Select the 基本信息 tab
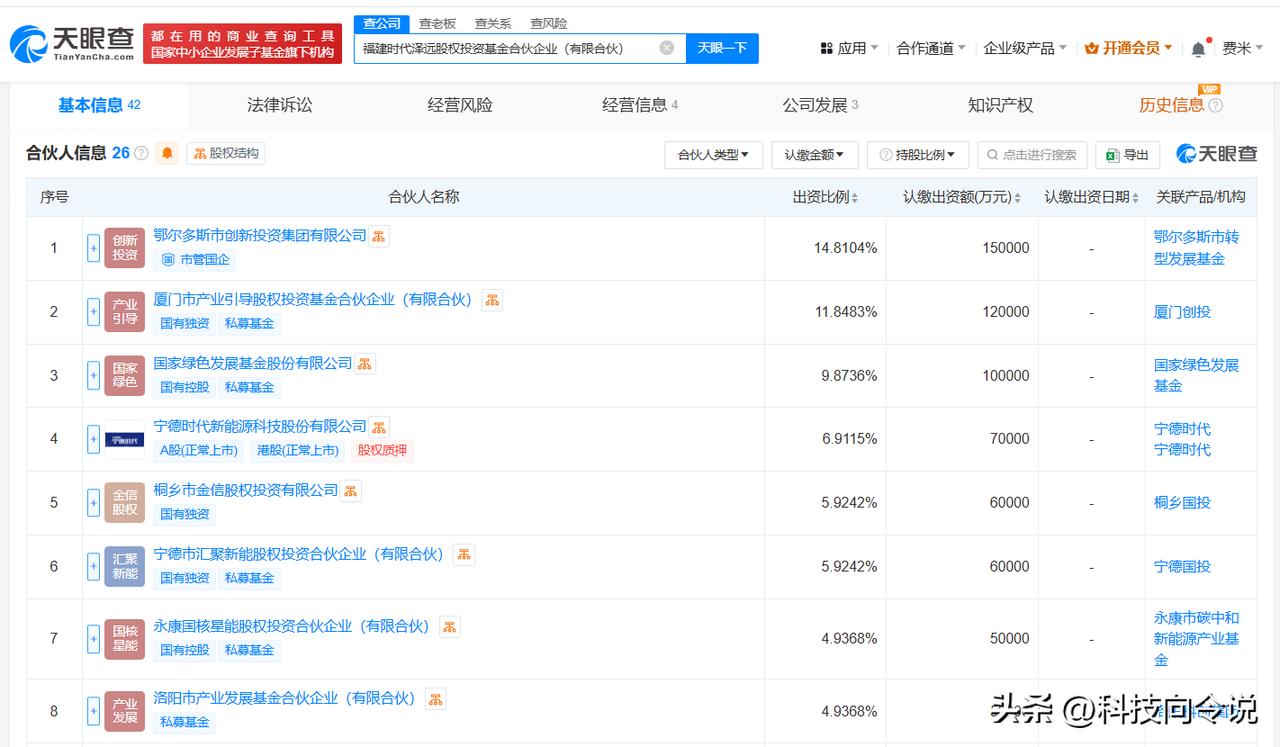This screenshot has height=747, width=1280. point(99,105)
